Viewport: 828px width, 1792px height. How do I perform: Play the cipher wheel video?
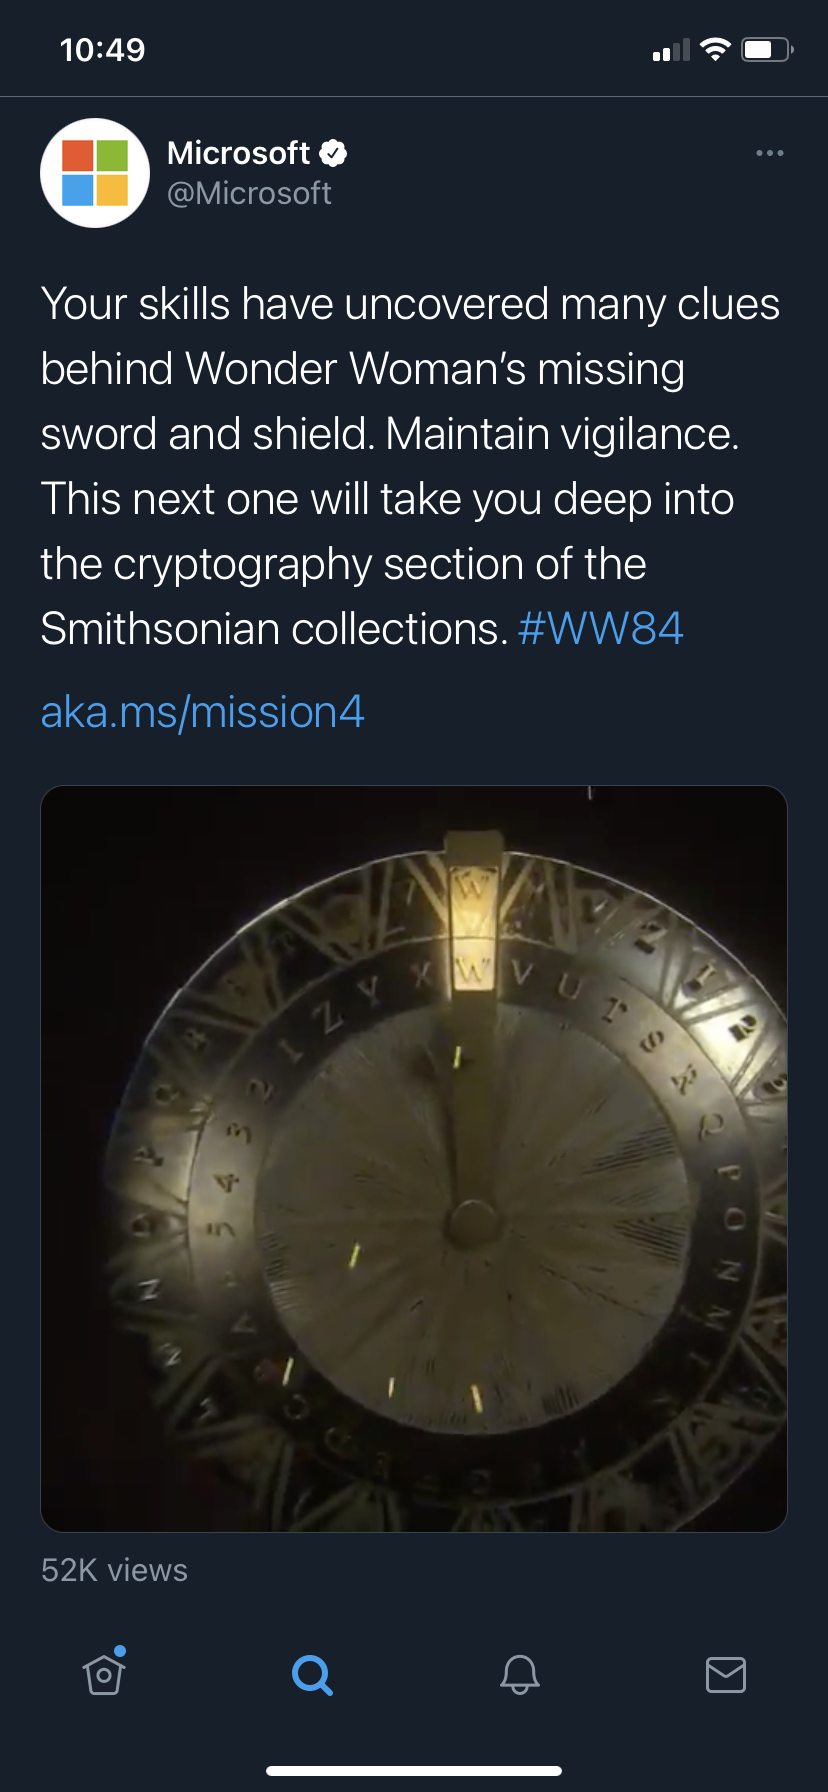(414, 1159)
